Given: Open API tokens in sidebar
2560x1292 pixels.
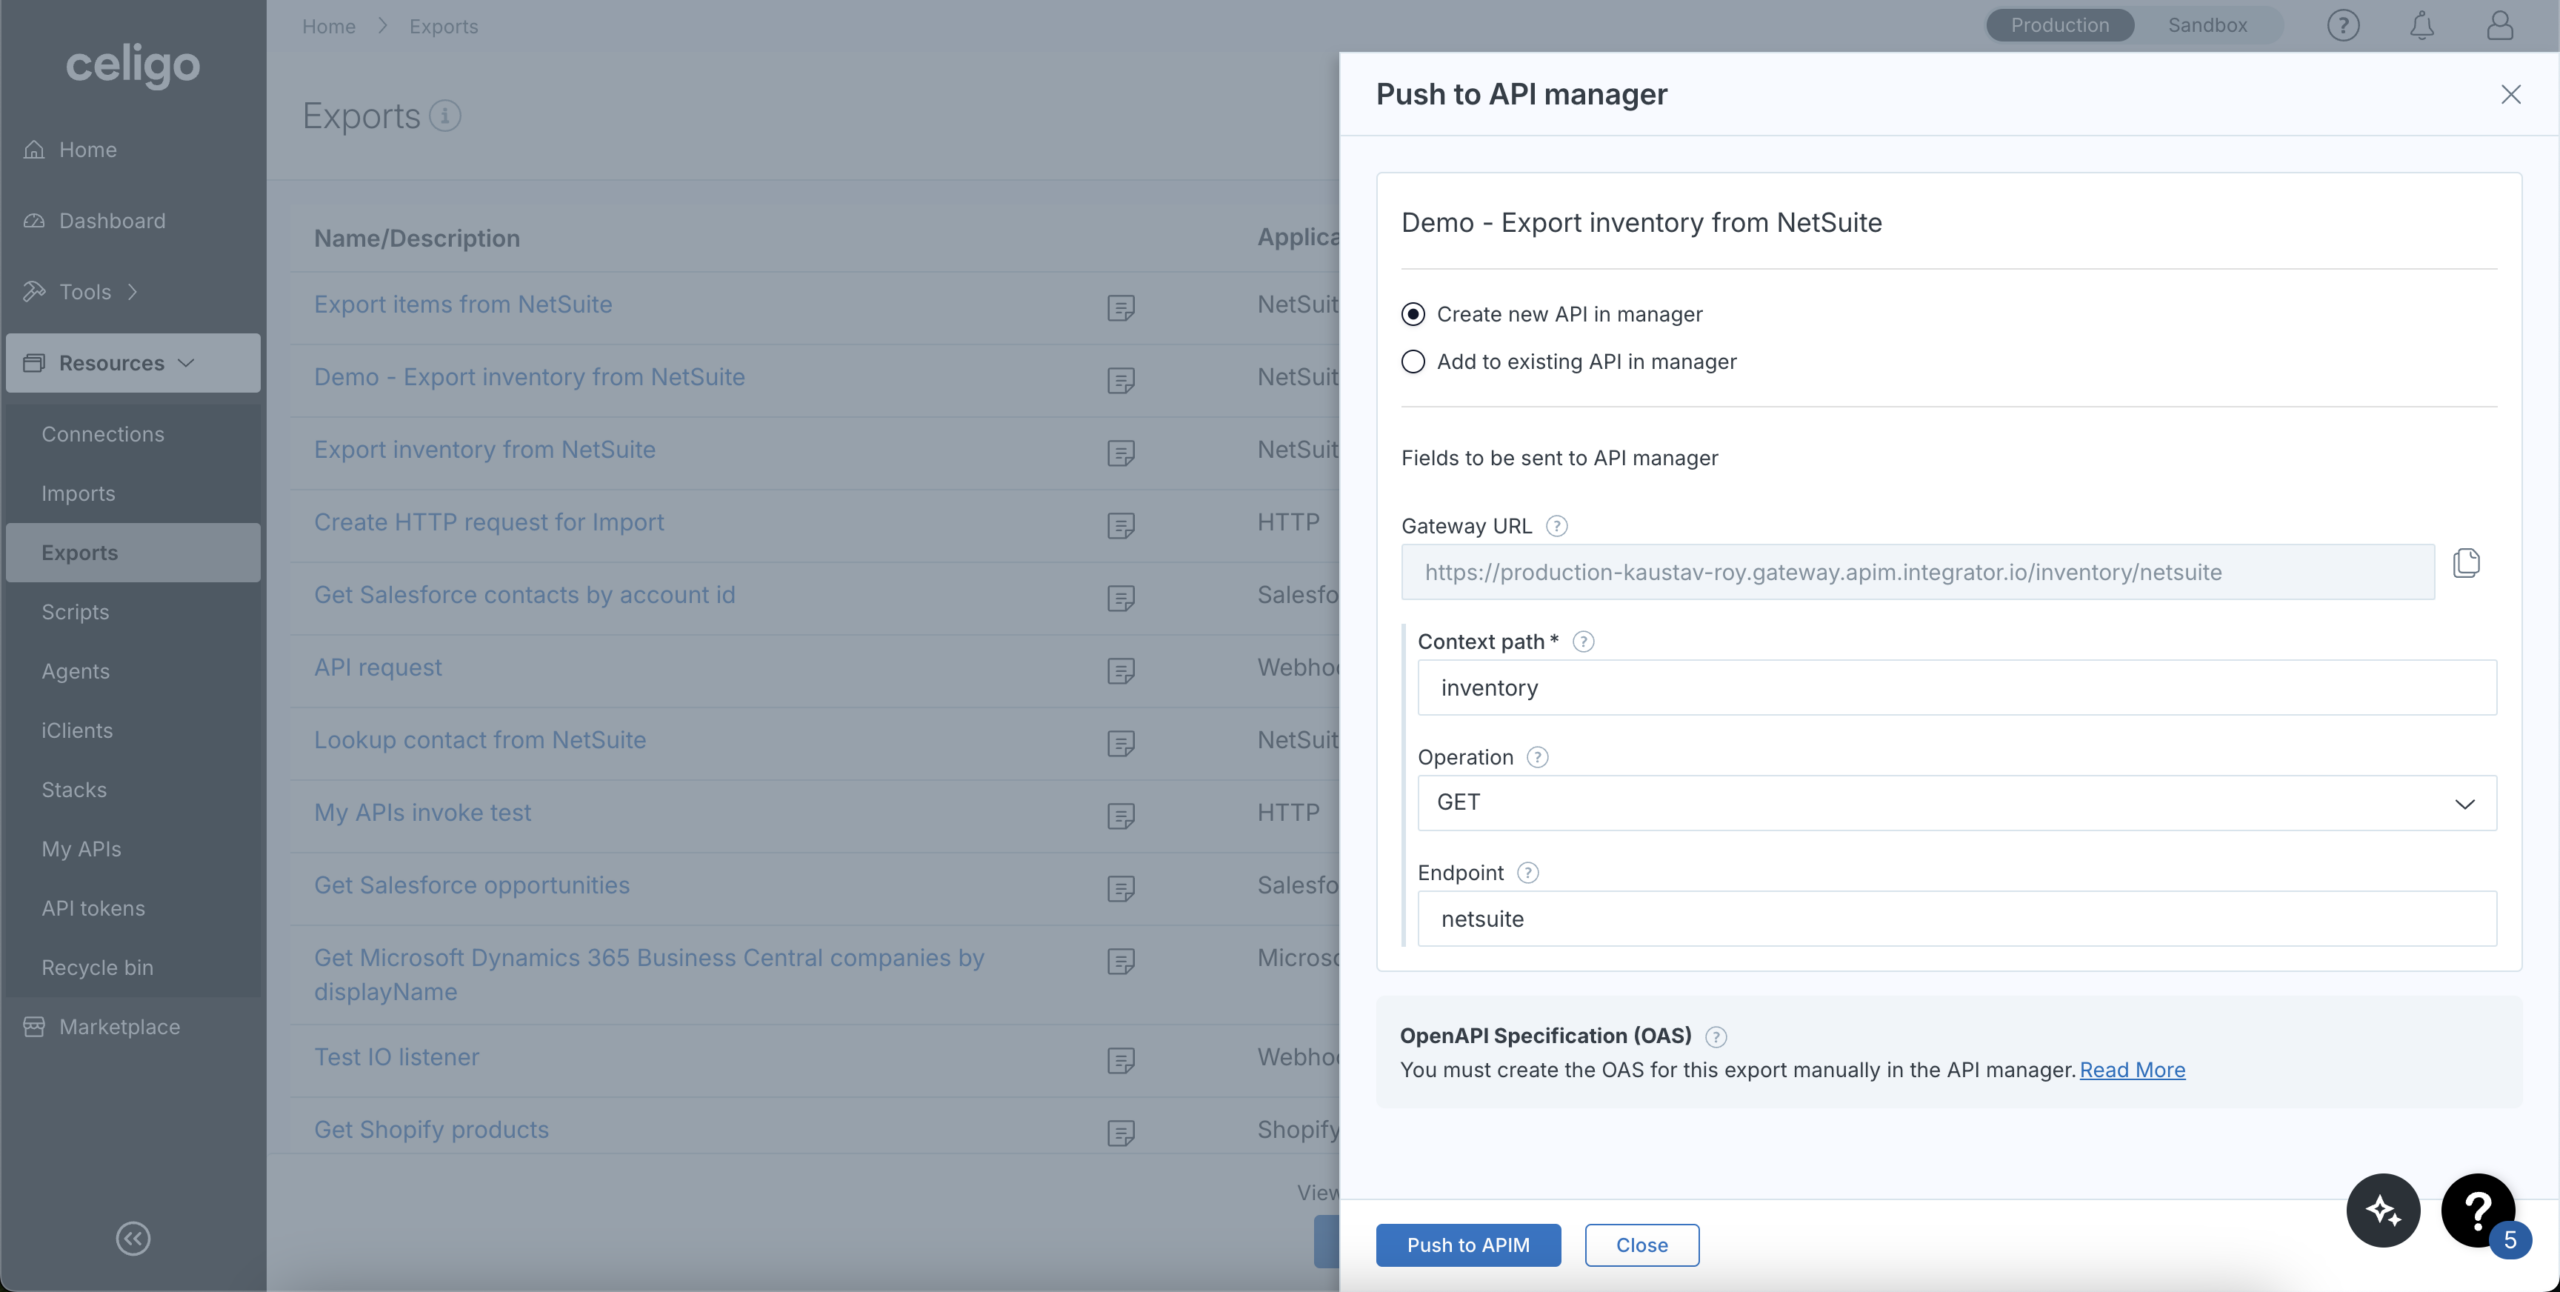Looking at the screenshot, I should [93, 908].
